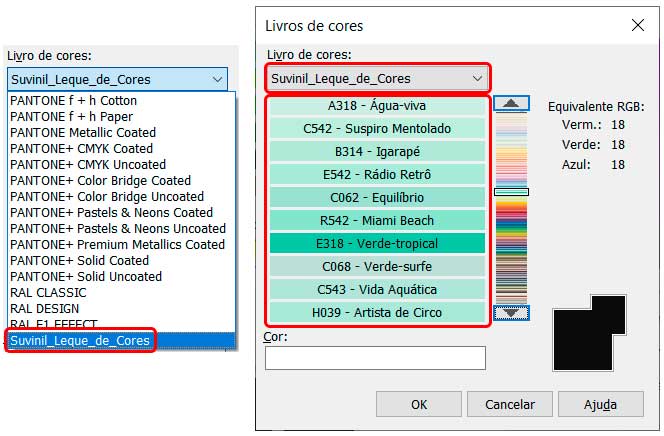664x436 pixels.
Task: Pick color C543 - Vida Aquática
Action: (x=377, y=290)
